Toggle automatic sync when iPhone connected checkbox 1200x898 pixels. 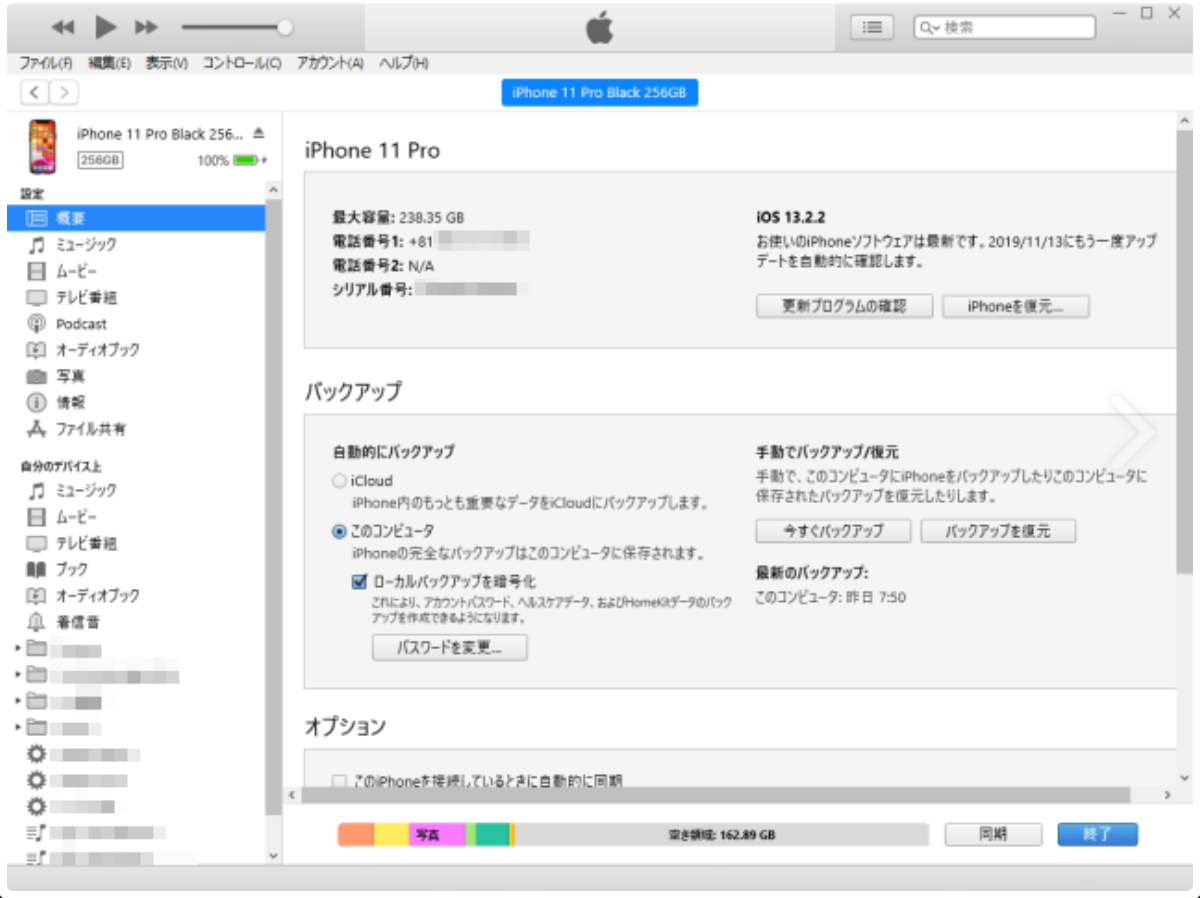pos(339,781)
